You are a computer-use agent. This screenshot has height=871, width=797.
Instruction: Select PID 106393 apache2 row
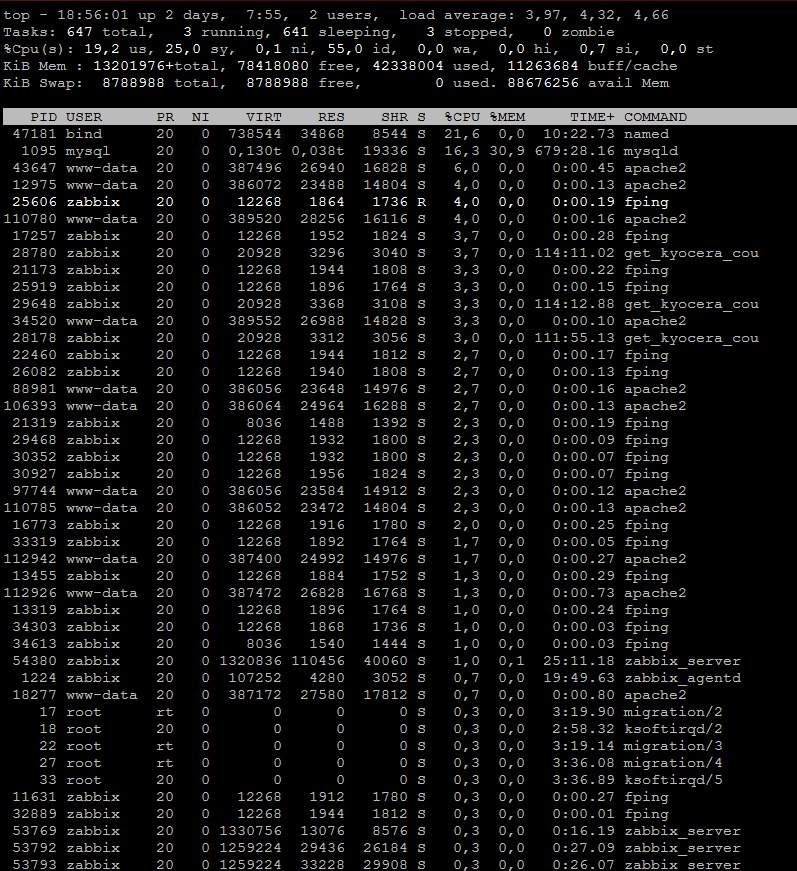[x=398, y=406]
